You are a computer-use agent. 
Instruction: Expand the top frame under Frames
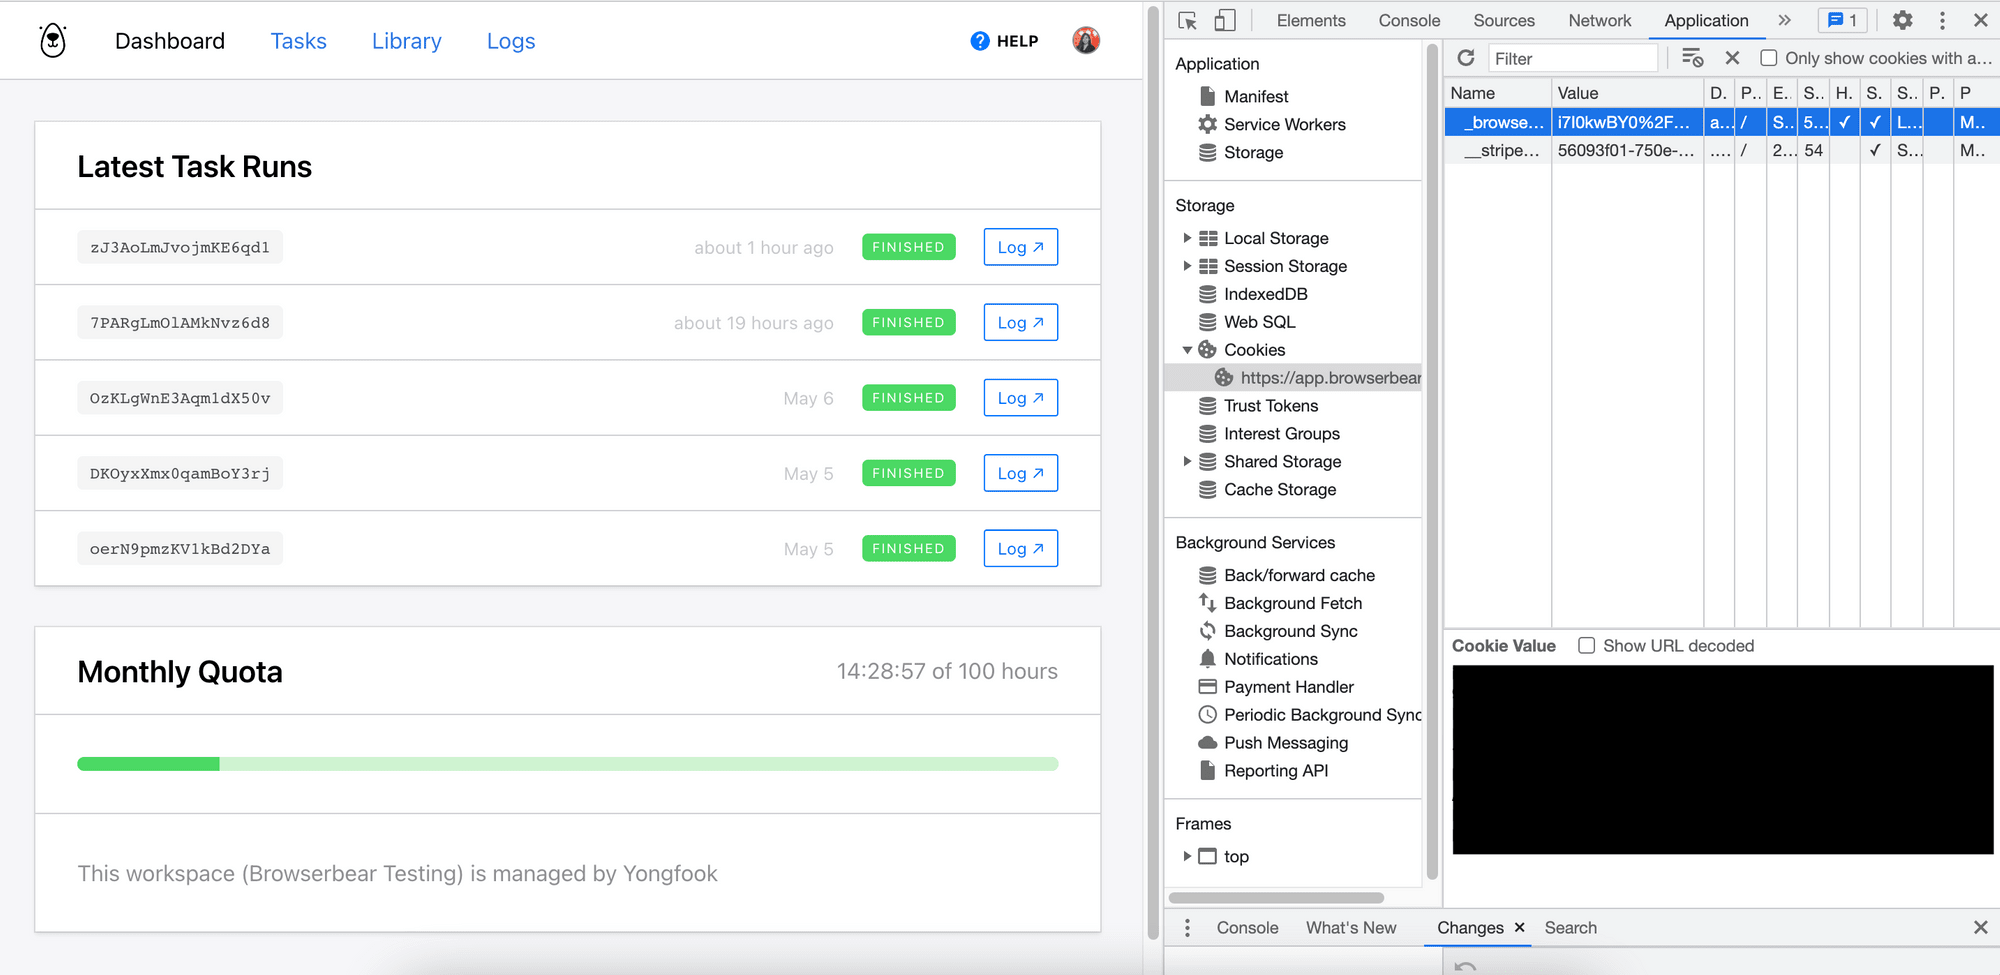pos(1188,856)
